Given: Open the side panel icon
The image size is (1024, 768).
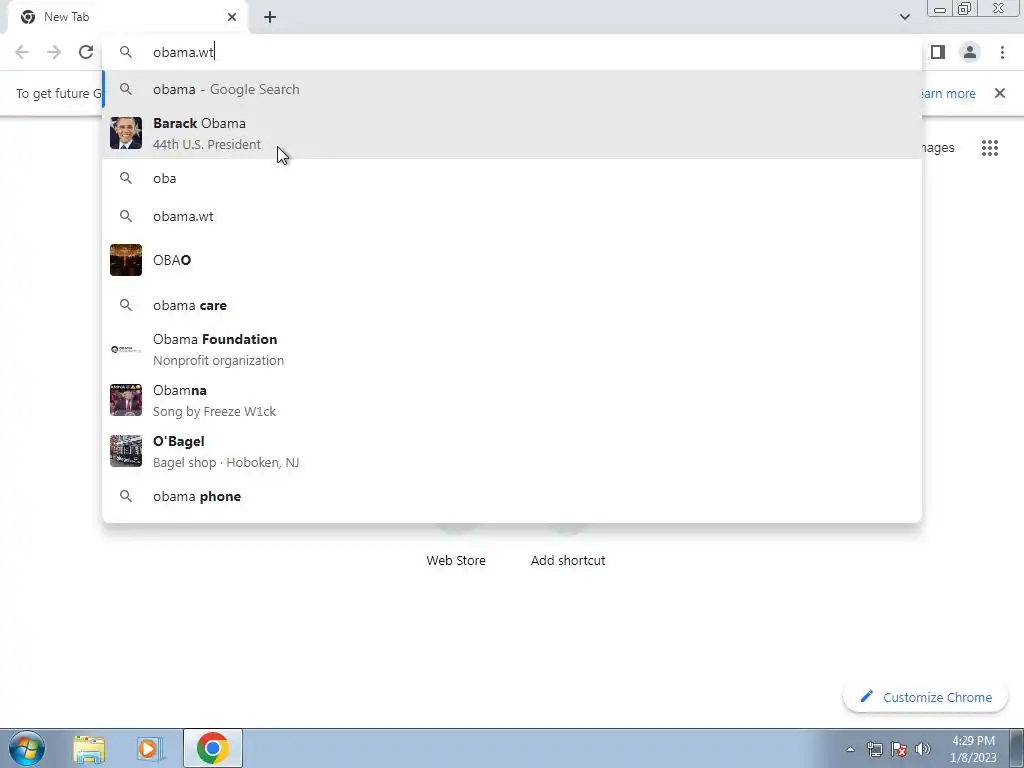Looking at the screenshot, I should [938, 52].
